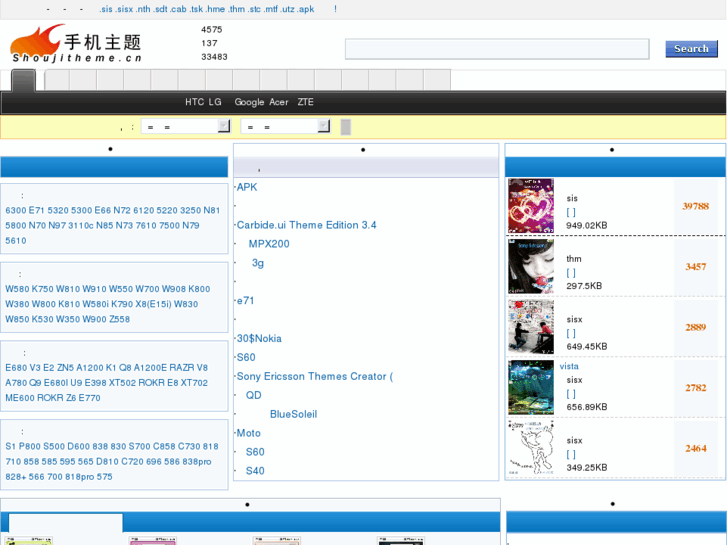Select the 5610 model link
The height and width of the screenshot is (545, 727).
pos(16,241)
